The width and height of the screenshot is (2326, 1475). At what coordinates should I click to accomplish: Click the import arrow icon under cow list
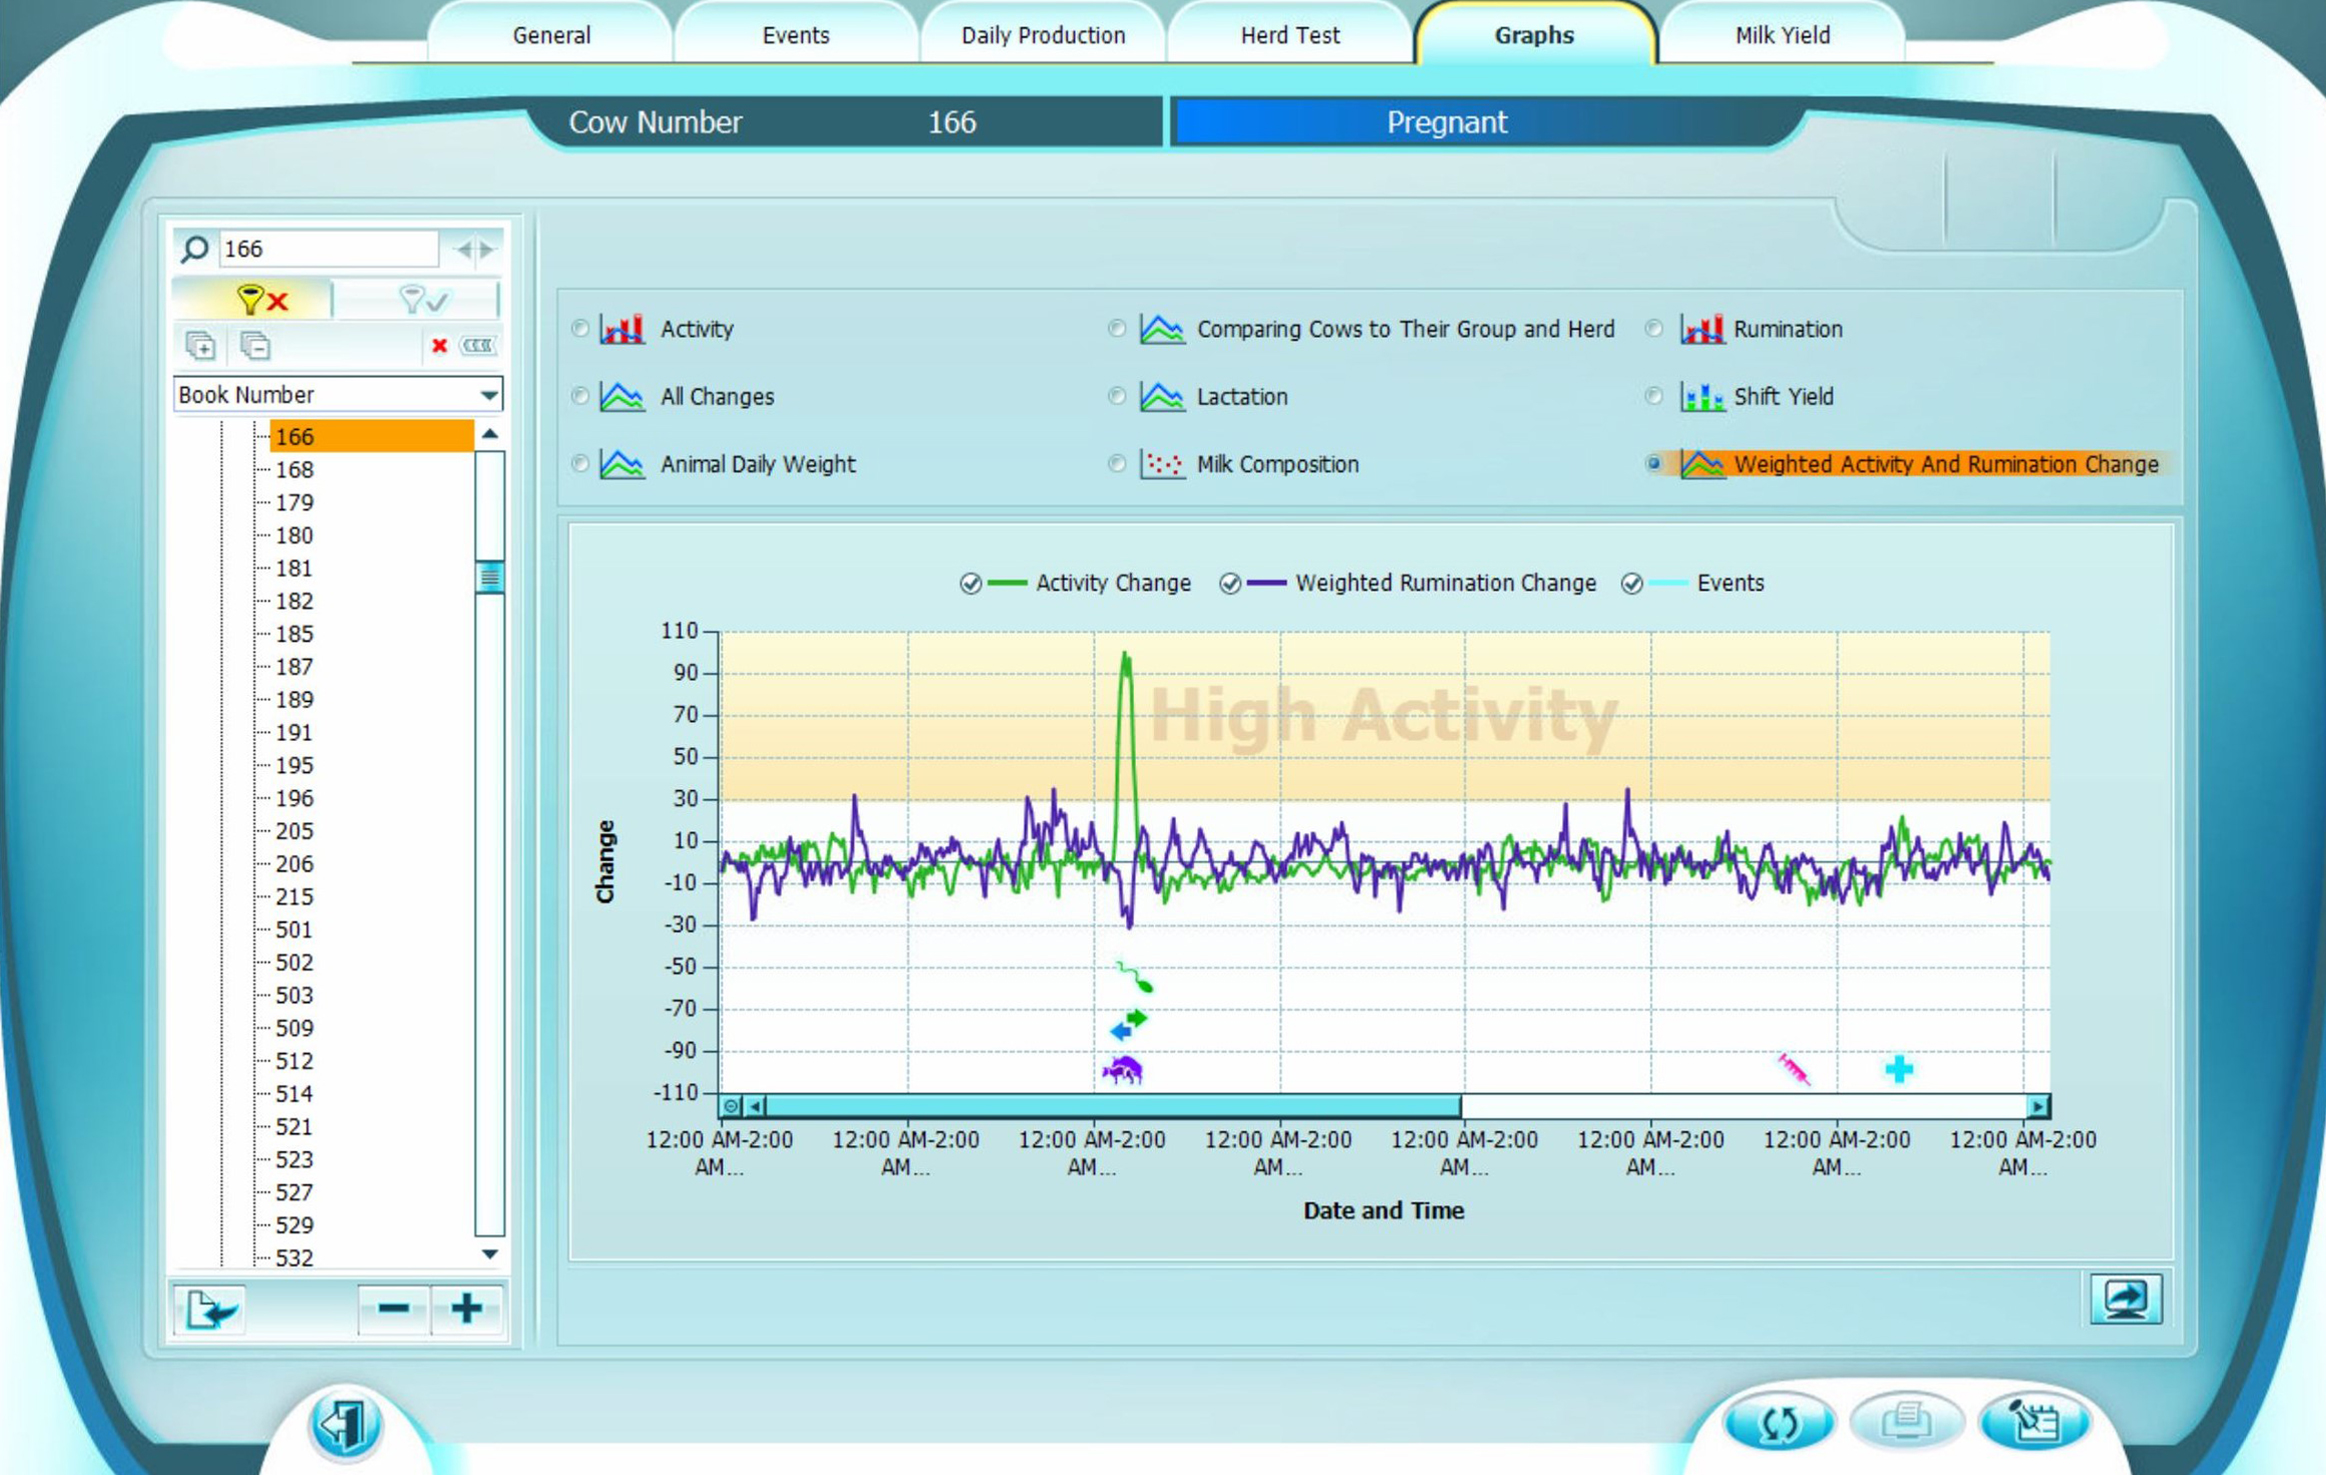coord(211,1309)
